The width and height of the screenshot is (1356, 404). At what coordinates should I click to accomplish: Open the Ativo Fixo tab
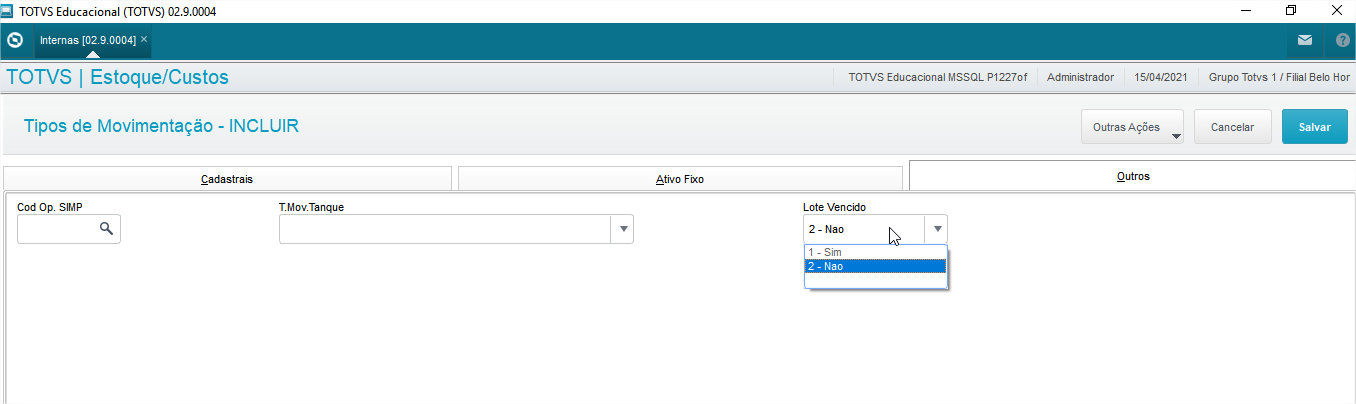point(680,179)
